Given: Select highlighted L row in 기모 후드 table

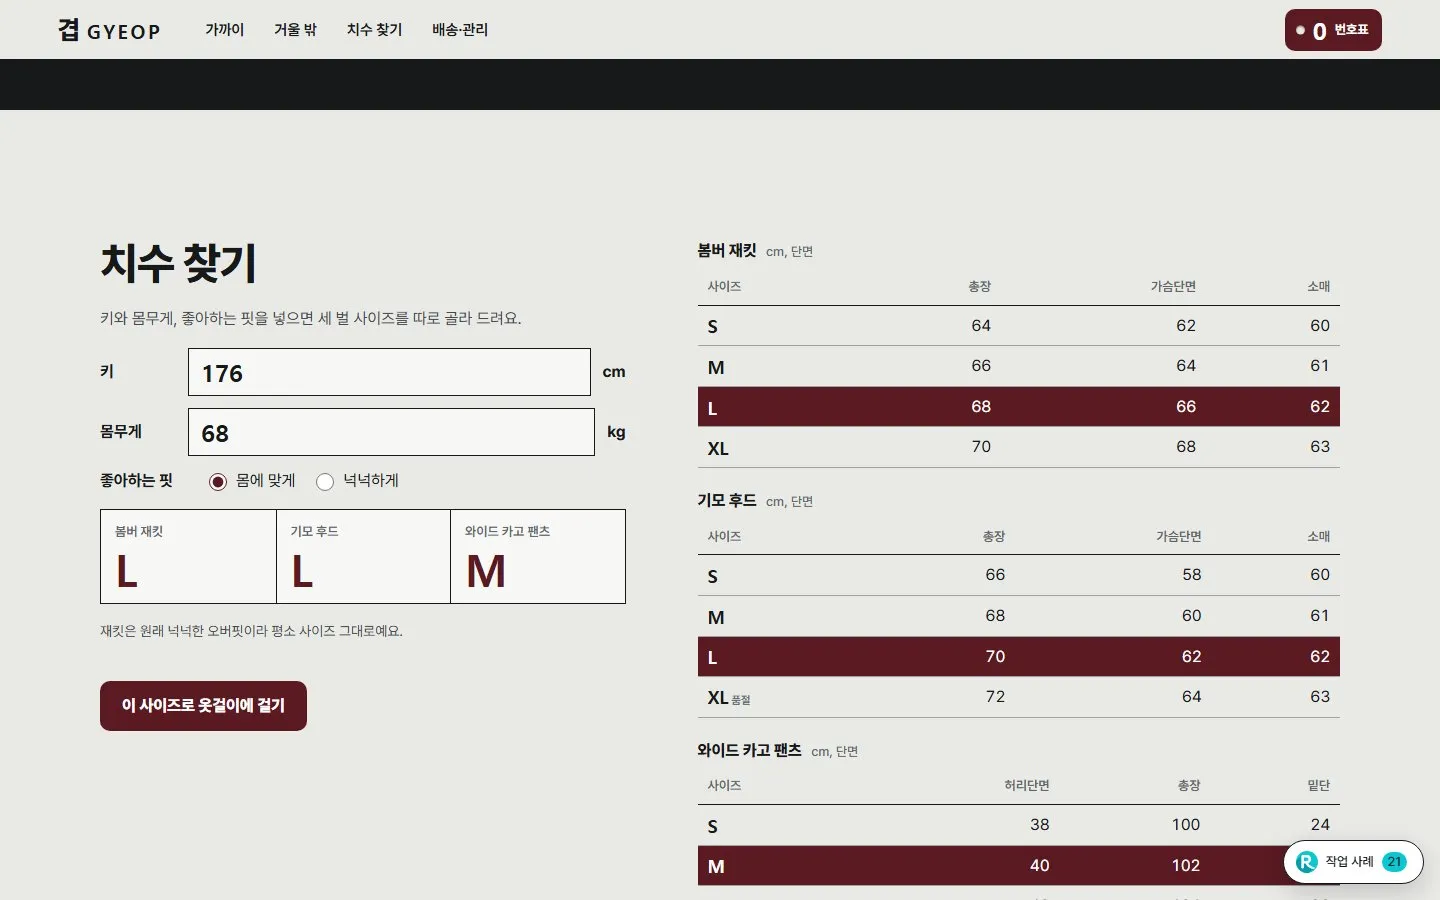Looking at the screenshot, I should pyautogui.click(x=1018, y=657).
